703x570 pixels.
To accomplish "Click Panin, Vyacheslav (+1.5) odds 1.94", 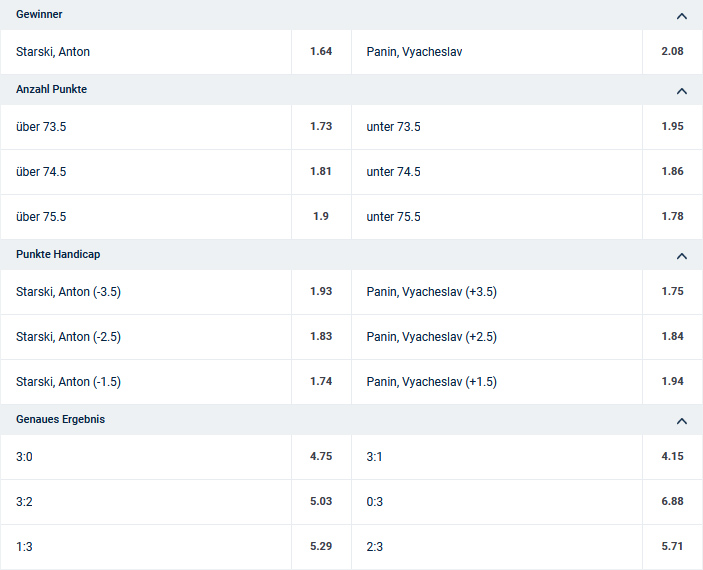I will point(672,382).
